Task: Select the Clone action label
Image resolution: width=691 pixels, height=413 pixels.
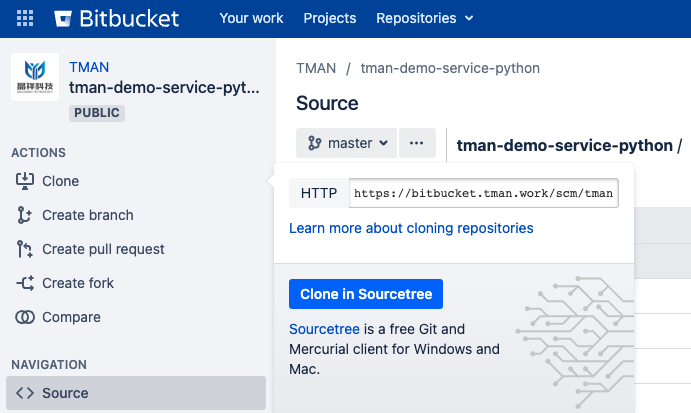Action: click(x=60, y=181)
